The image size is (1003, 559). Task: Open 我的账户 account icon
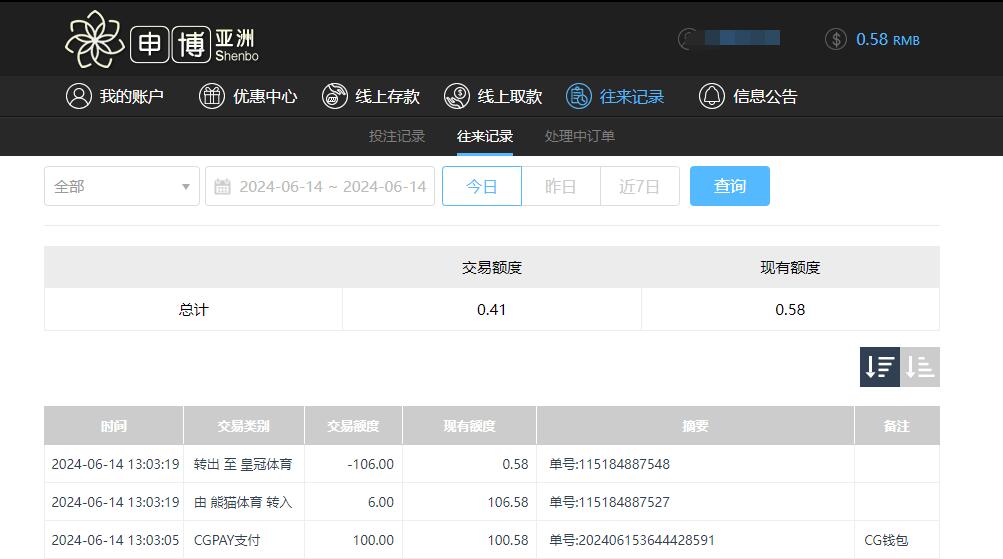(x=78, y=96)
